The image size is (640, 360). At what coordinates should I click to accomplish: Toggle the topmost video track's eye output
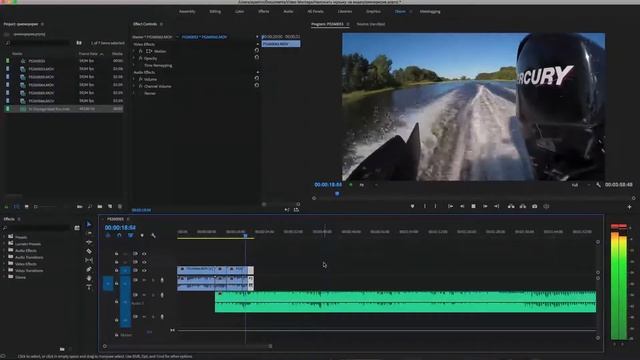pos(144,253)
